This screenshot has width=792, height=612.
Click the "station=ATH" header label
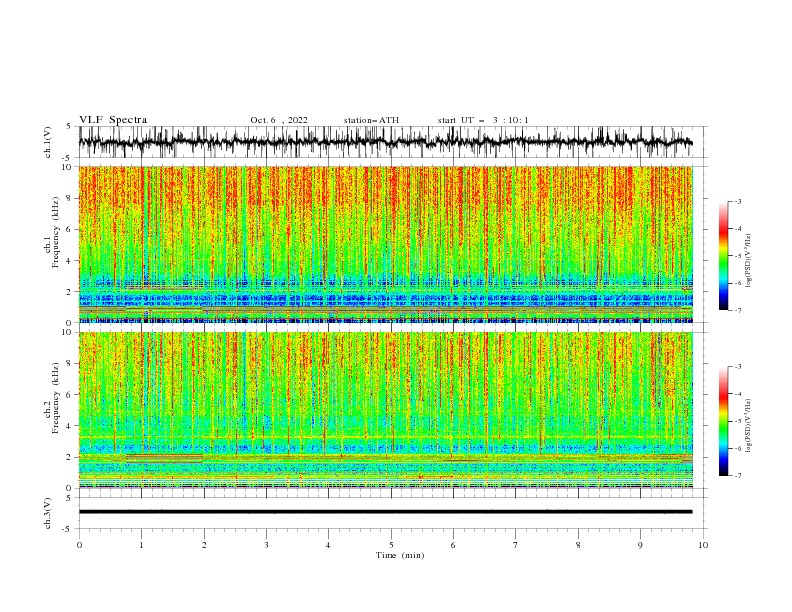(x=371, y=120)
